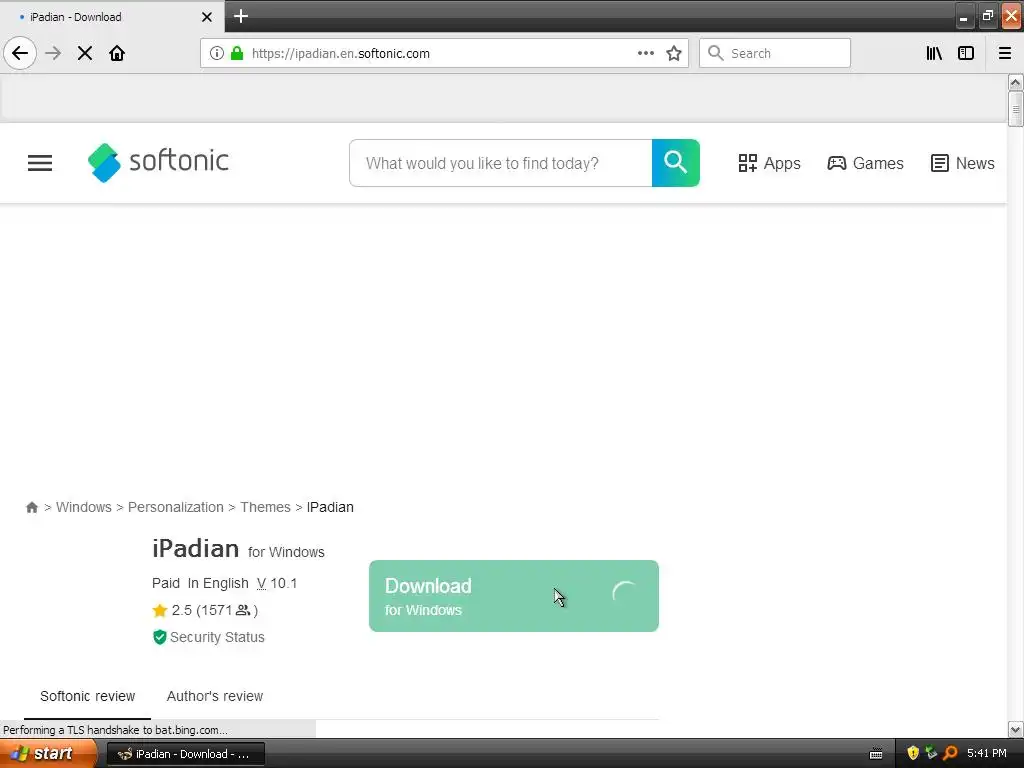Click the Security Status shield icon
Screen dimensions: 1024x768
pos(159,637)
